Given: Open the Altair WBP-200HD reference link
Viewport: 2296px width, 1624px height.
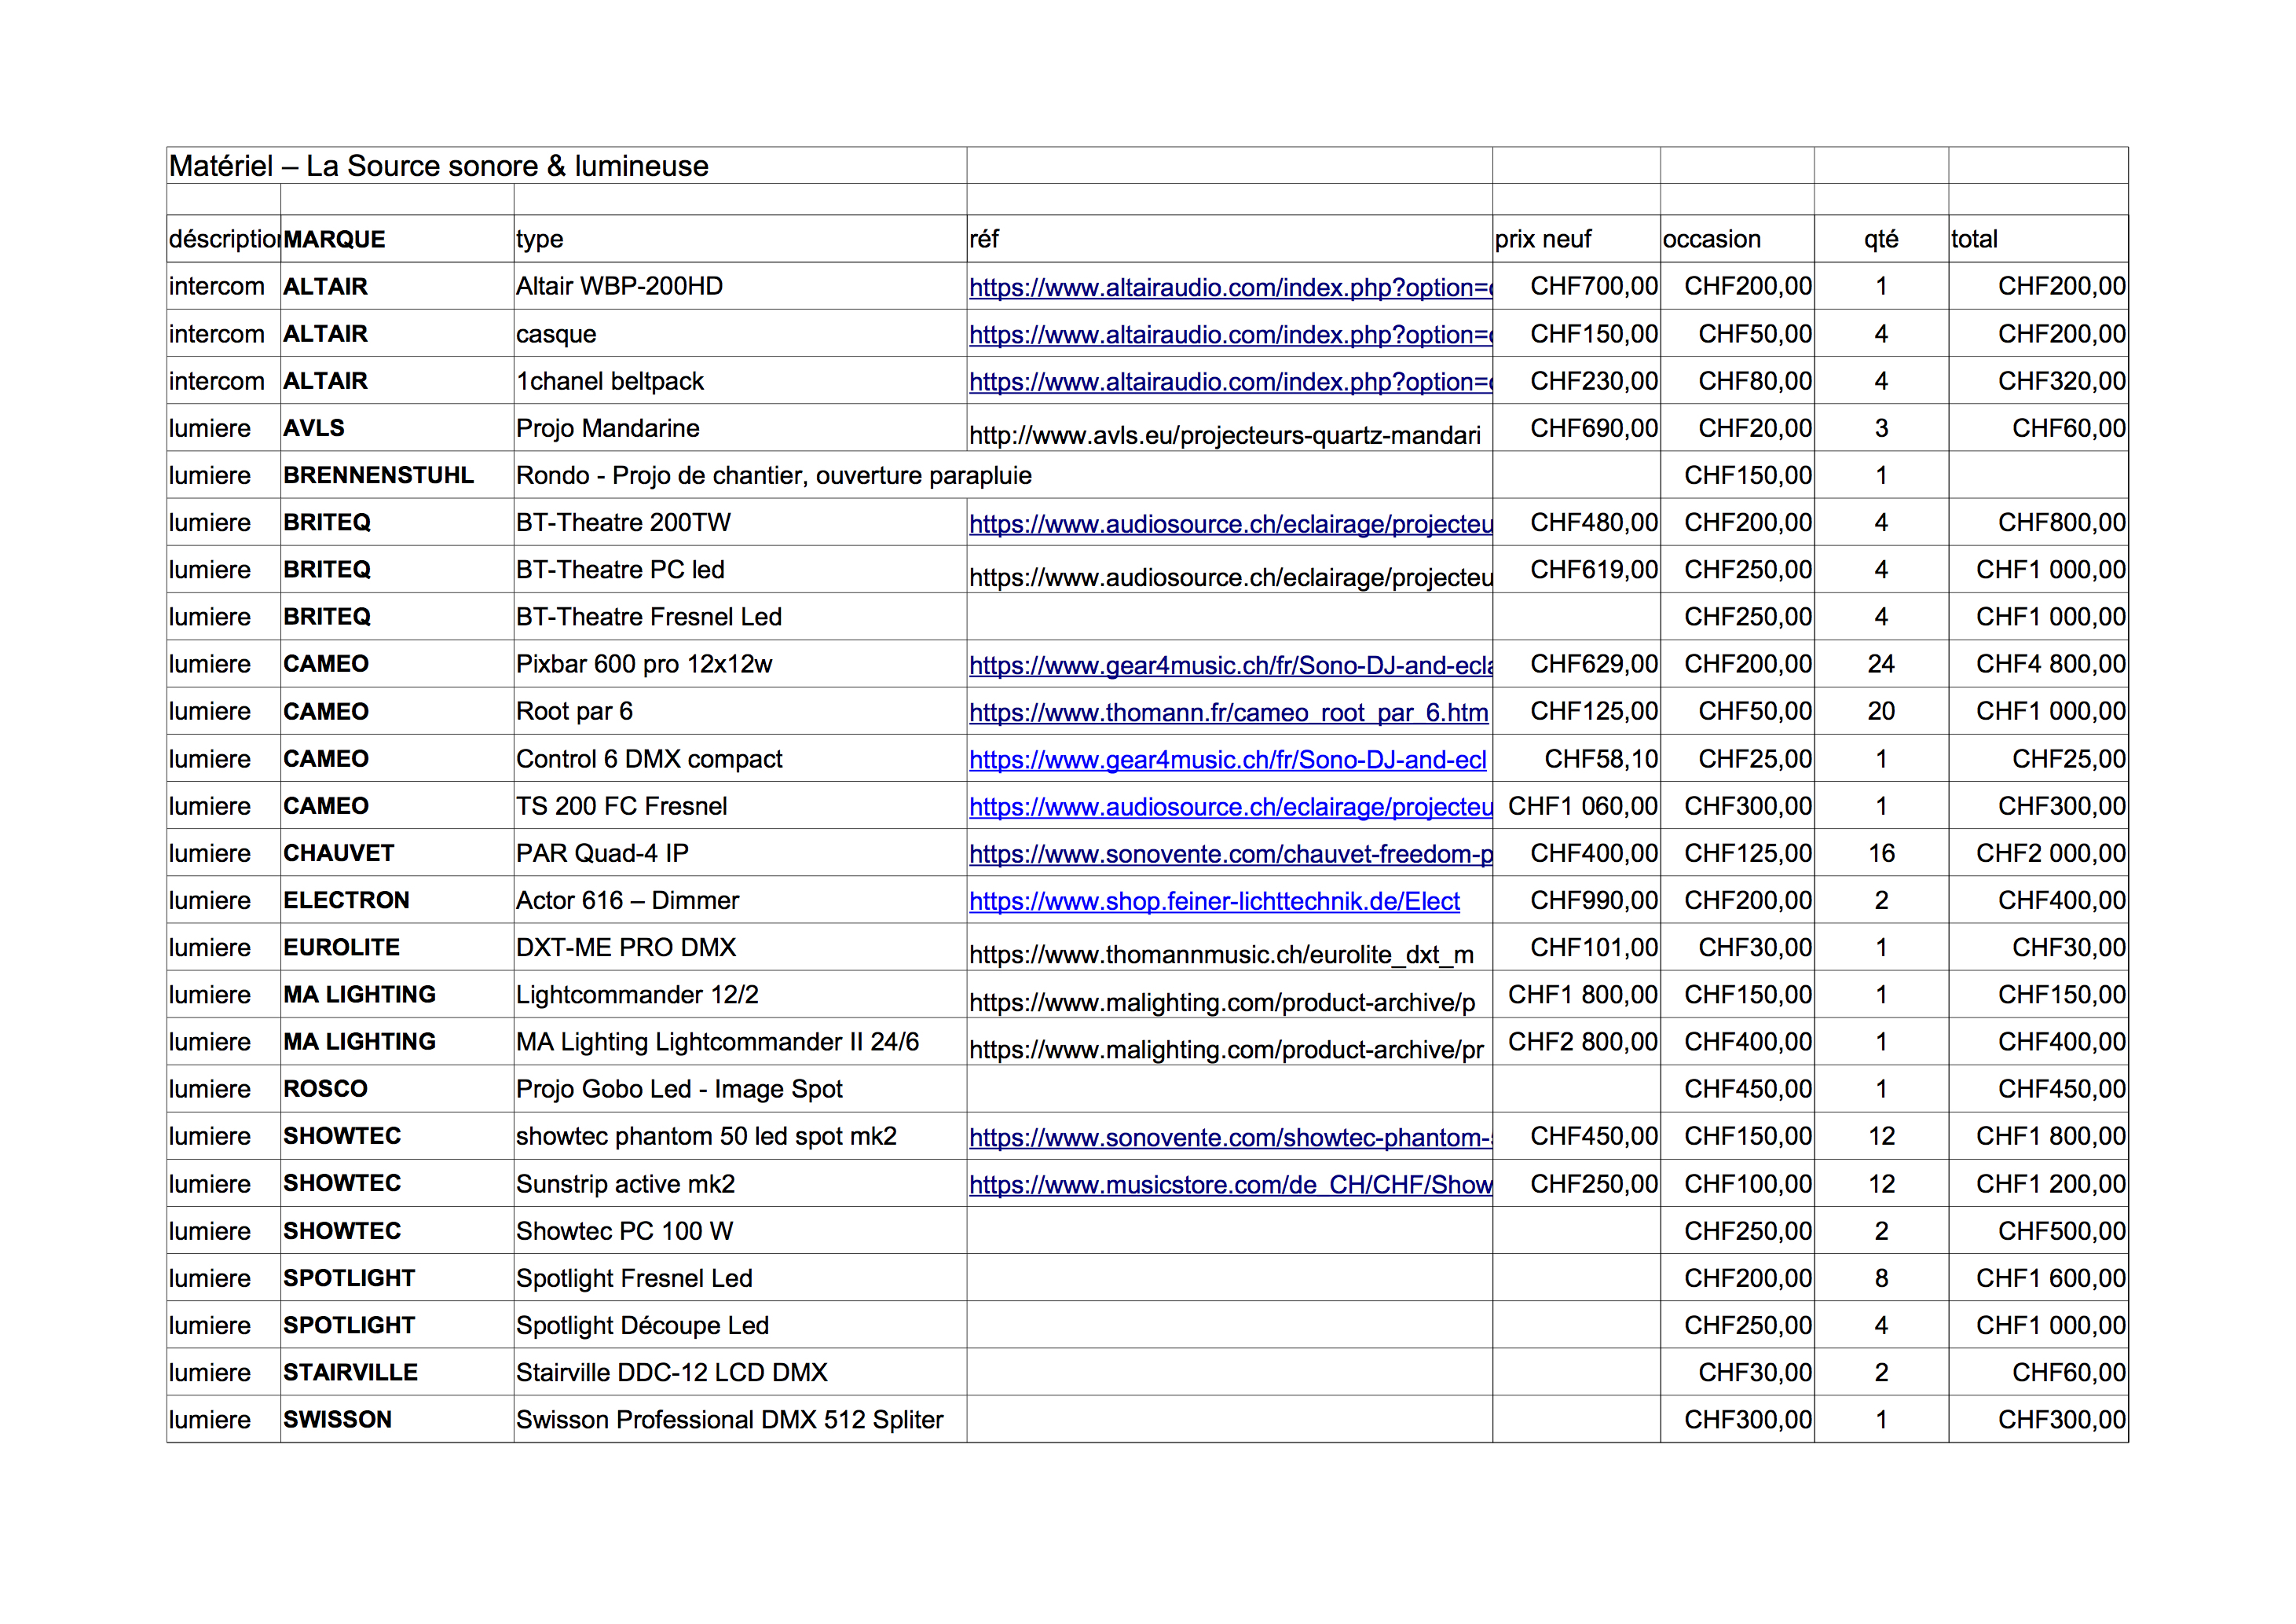Looking at the screenshot, I should pyautogui.click(x=1230, y=288).
